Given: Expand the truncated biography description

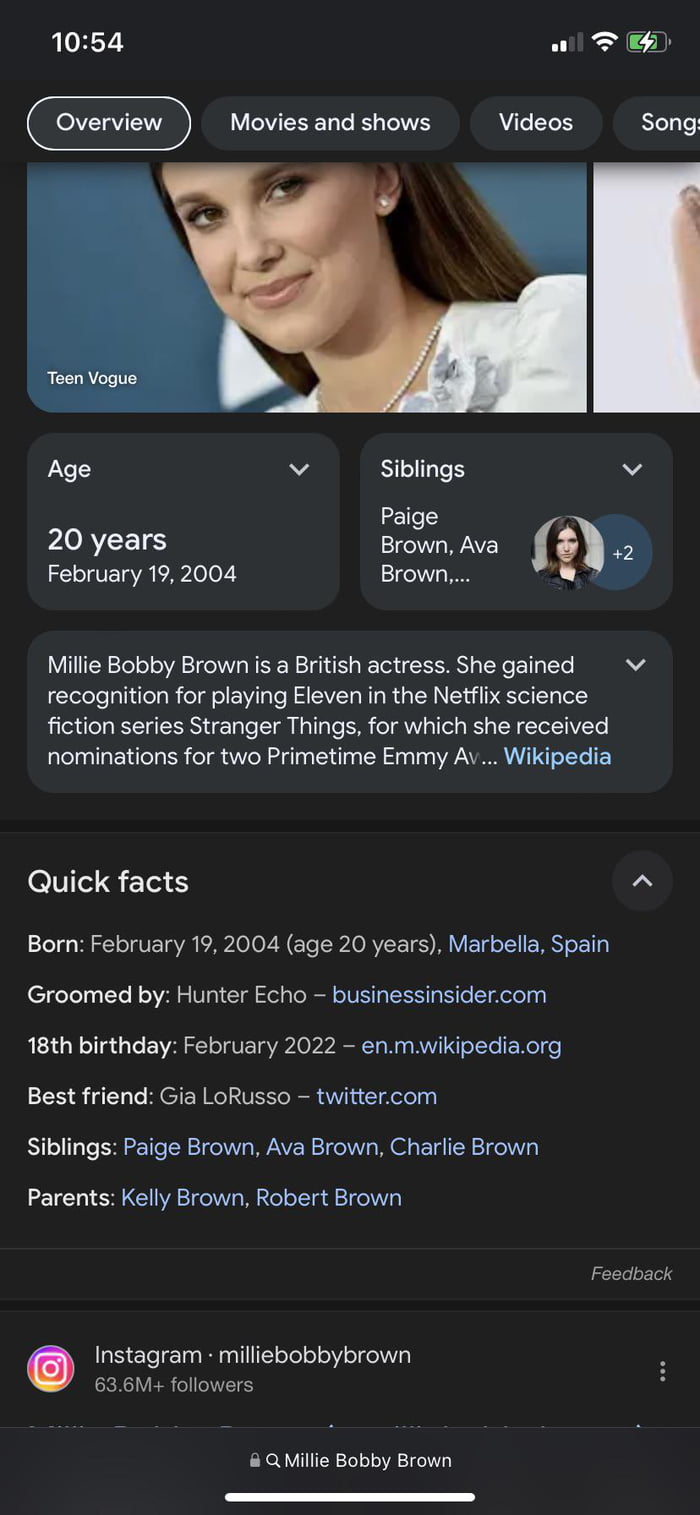Looking at the screenshot, I should pyautogui.click(x=634, y=664).
